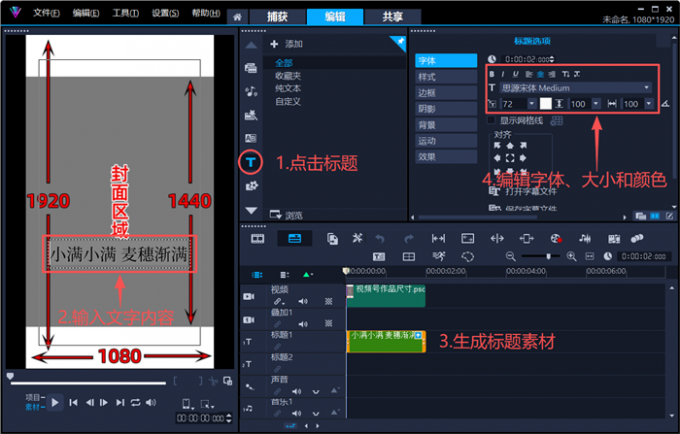Screen dimensions: 680x434
Task: Toggle underline formatting
Action: [515, 74]
